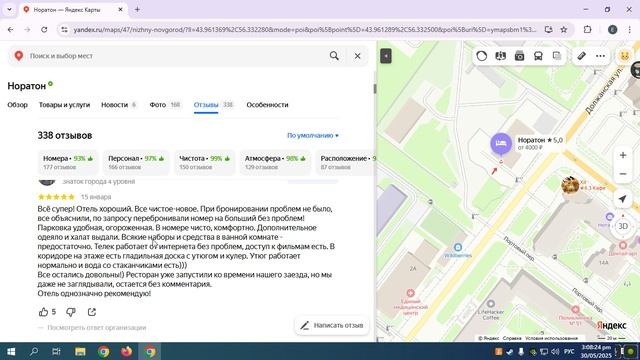Select the ruler measurement tool

tap(581, 56)
